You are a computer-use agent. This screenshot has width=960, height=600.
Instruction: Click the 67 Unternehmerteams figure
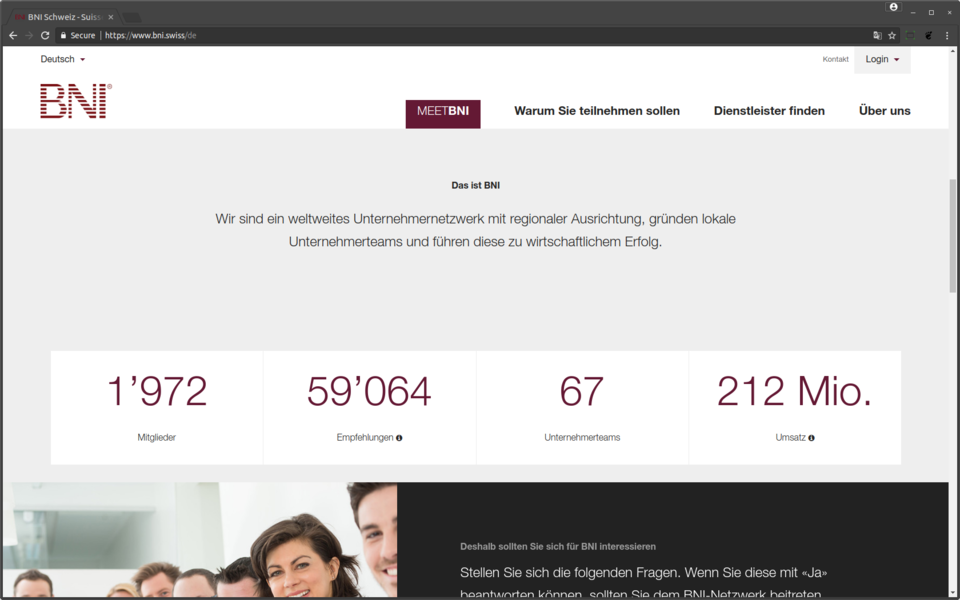(582, 392)
